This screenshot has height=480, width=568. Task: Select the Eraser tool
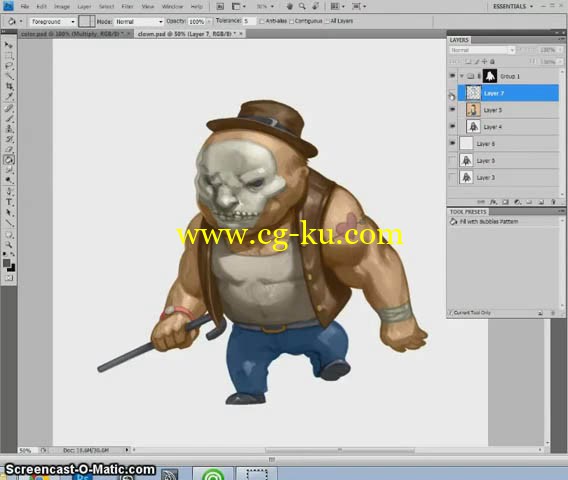tap(8, 149)
